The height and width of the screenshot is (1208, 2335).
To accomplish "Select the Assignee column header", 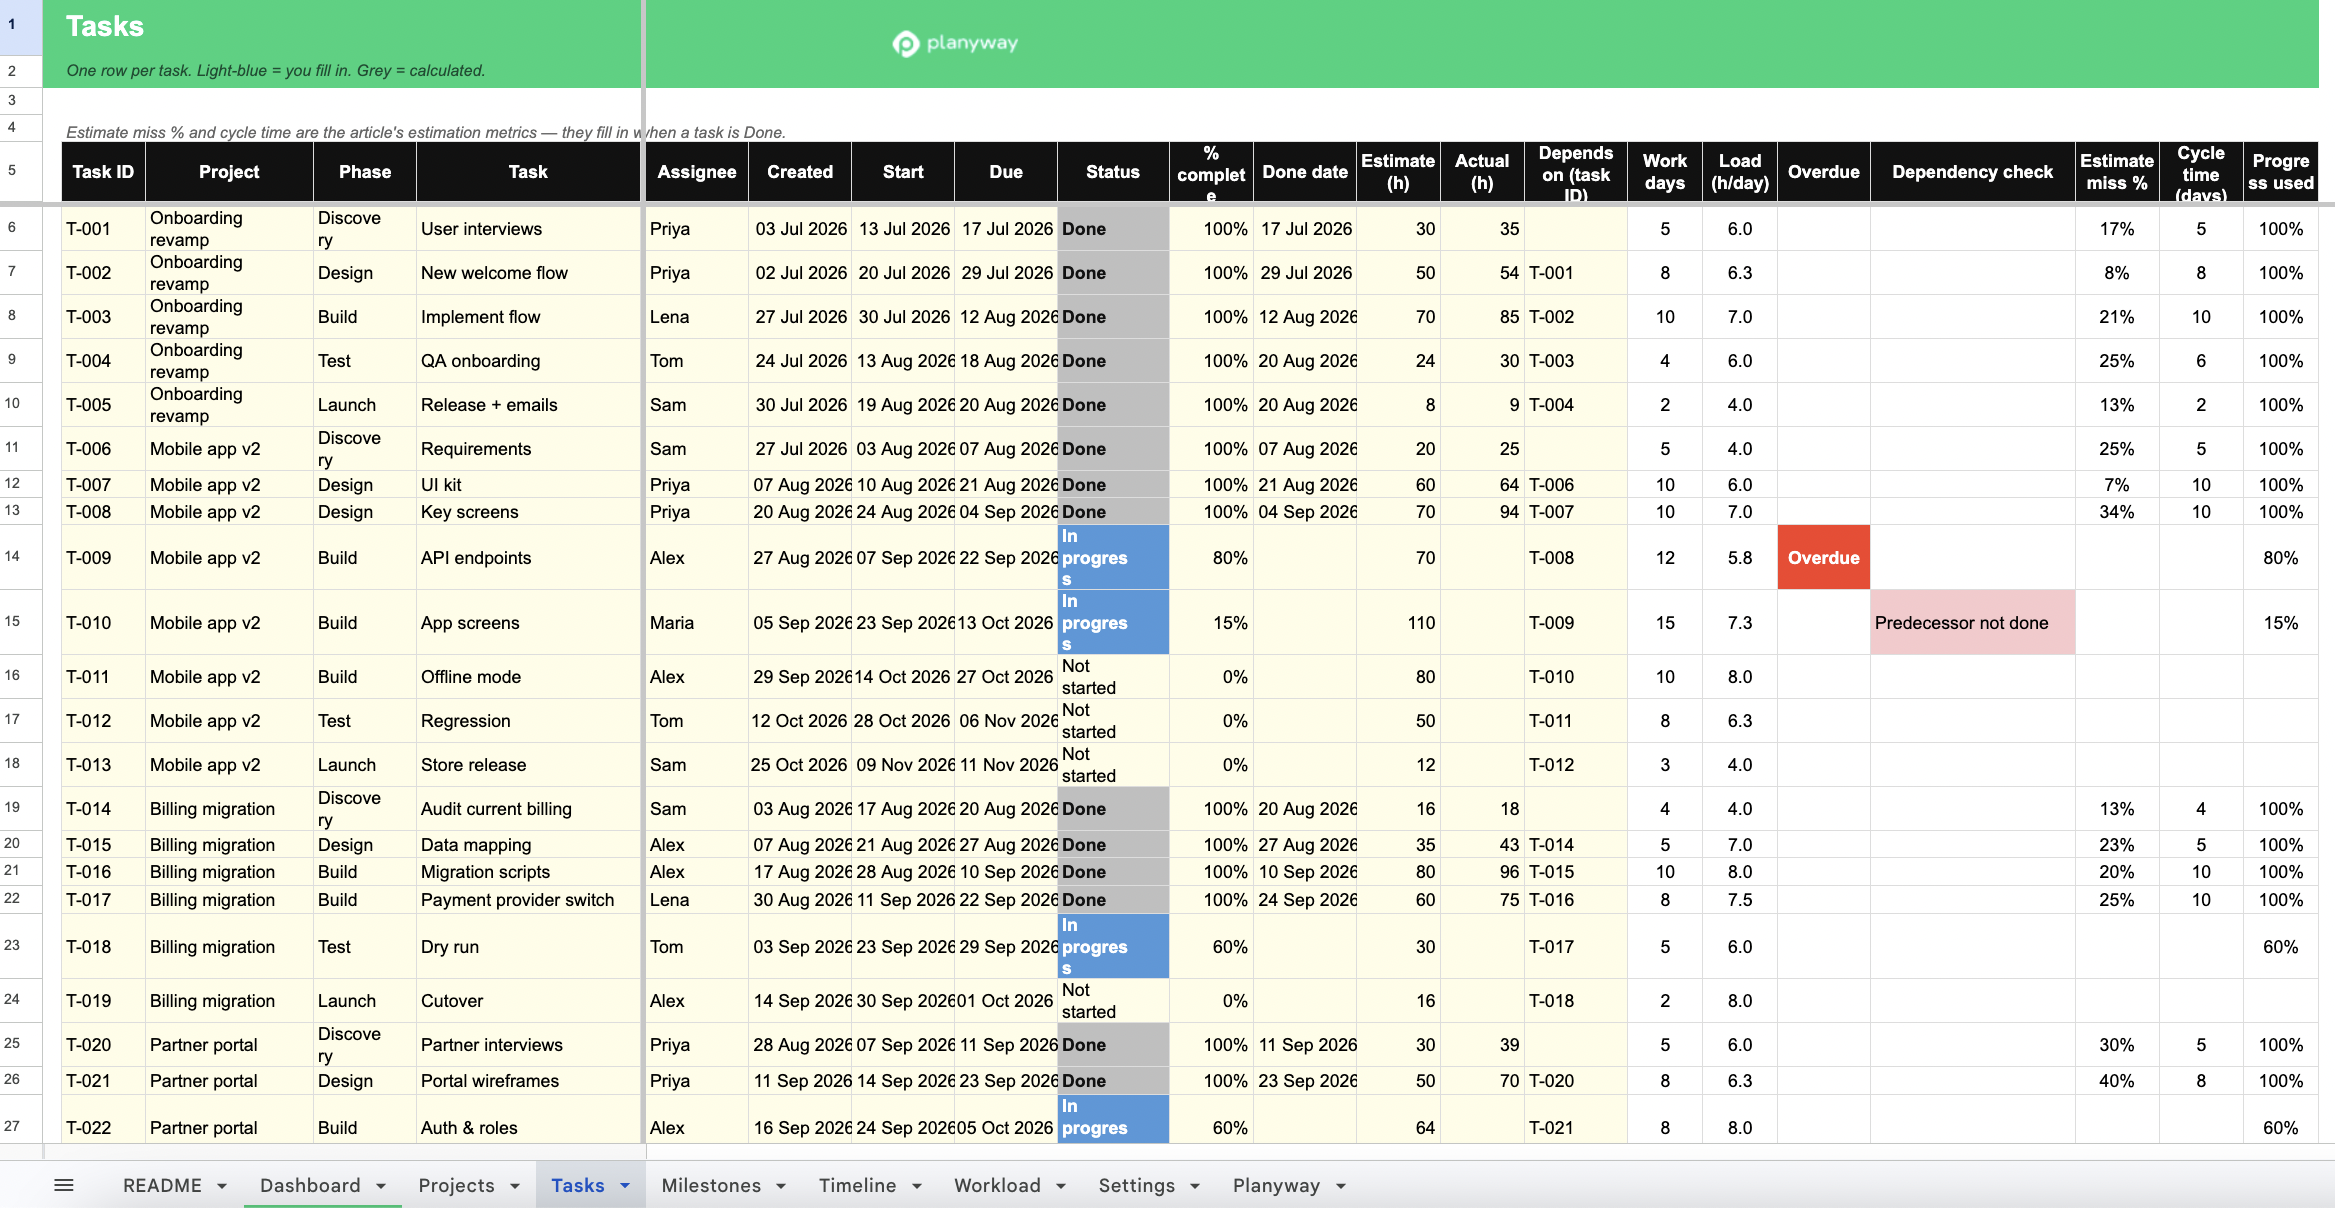I will 697,172.
